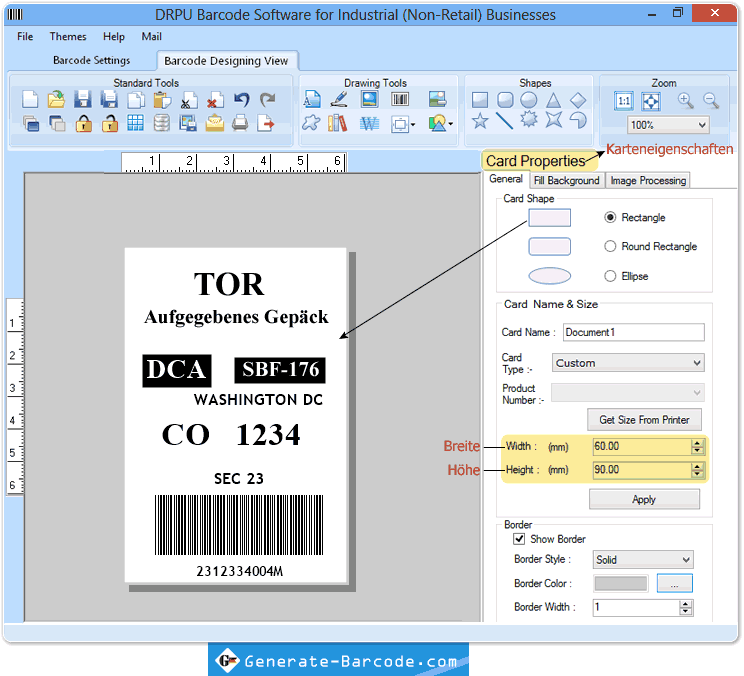Click the Height value field

(x=642, y=470)
